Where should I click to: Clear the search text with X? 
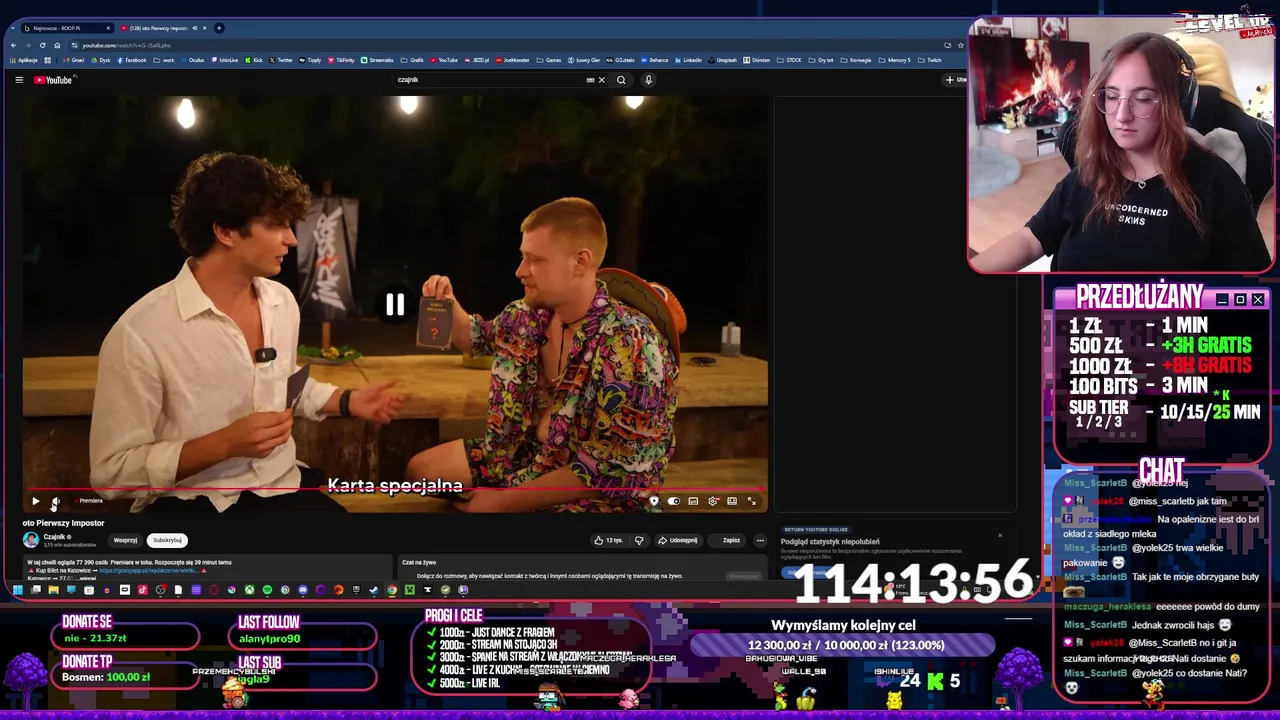[x=601, y=80]
